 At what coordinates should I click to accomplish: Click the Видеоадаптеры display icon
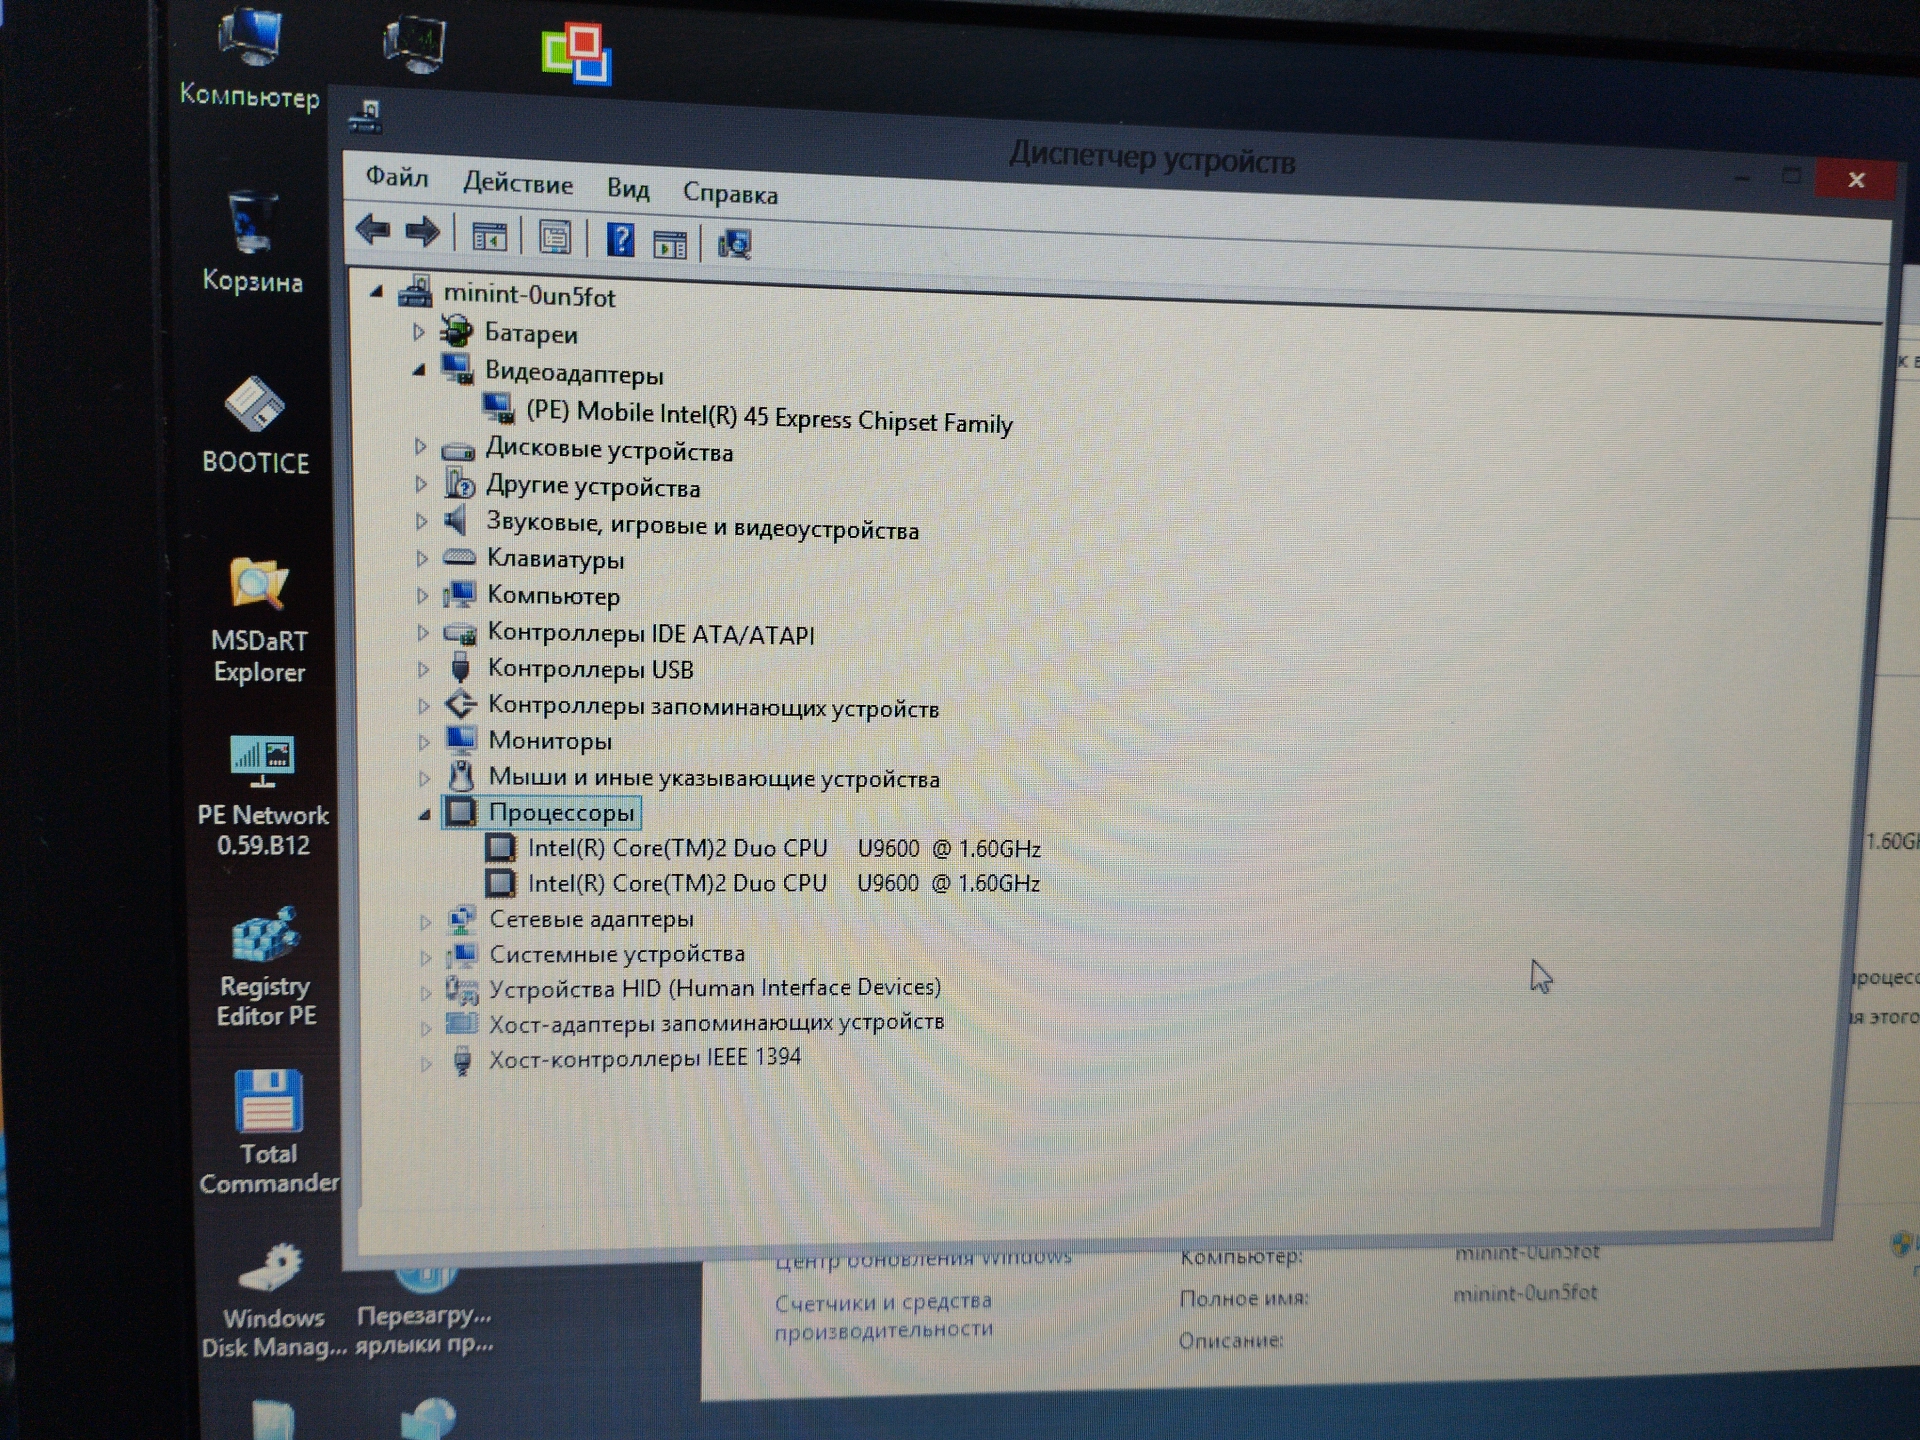coord(458,369)
